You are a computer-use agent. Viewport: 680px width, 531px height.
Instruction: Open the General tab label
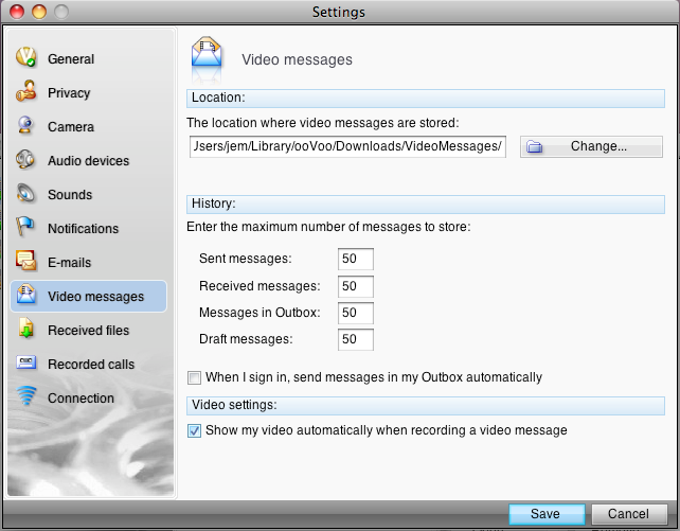(71, 59)
